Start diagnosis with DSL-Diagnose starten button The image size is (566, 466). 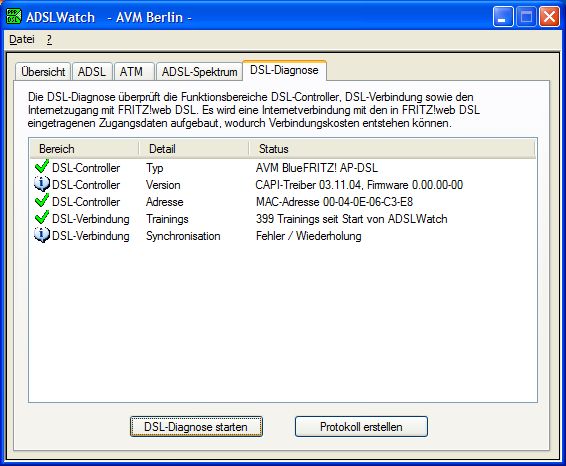coord(196,427)
